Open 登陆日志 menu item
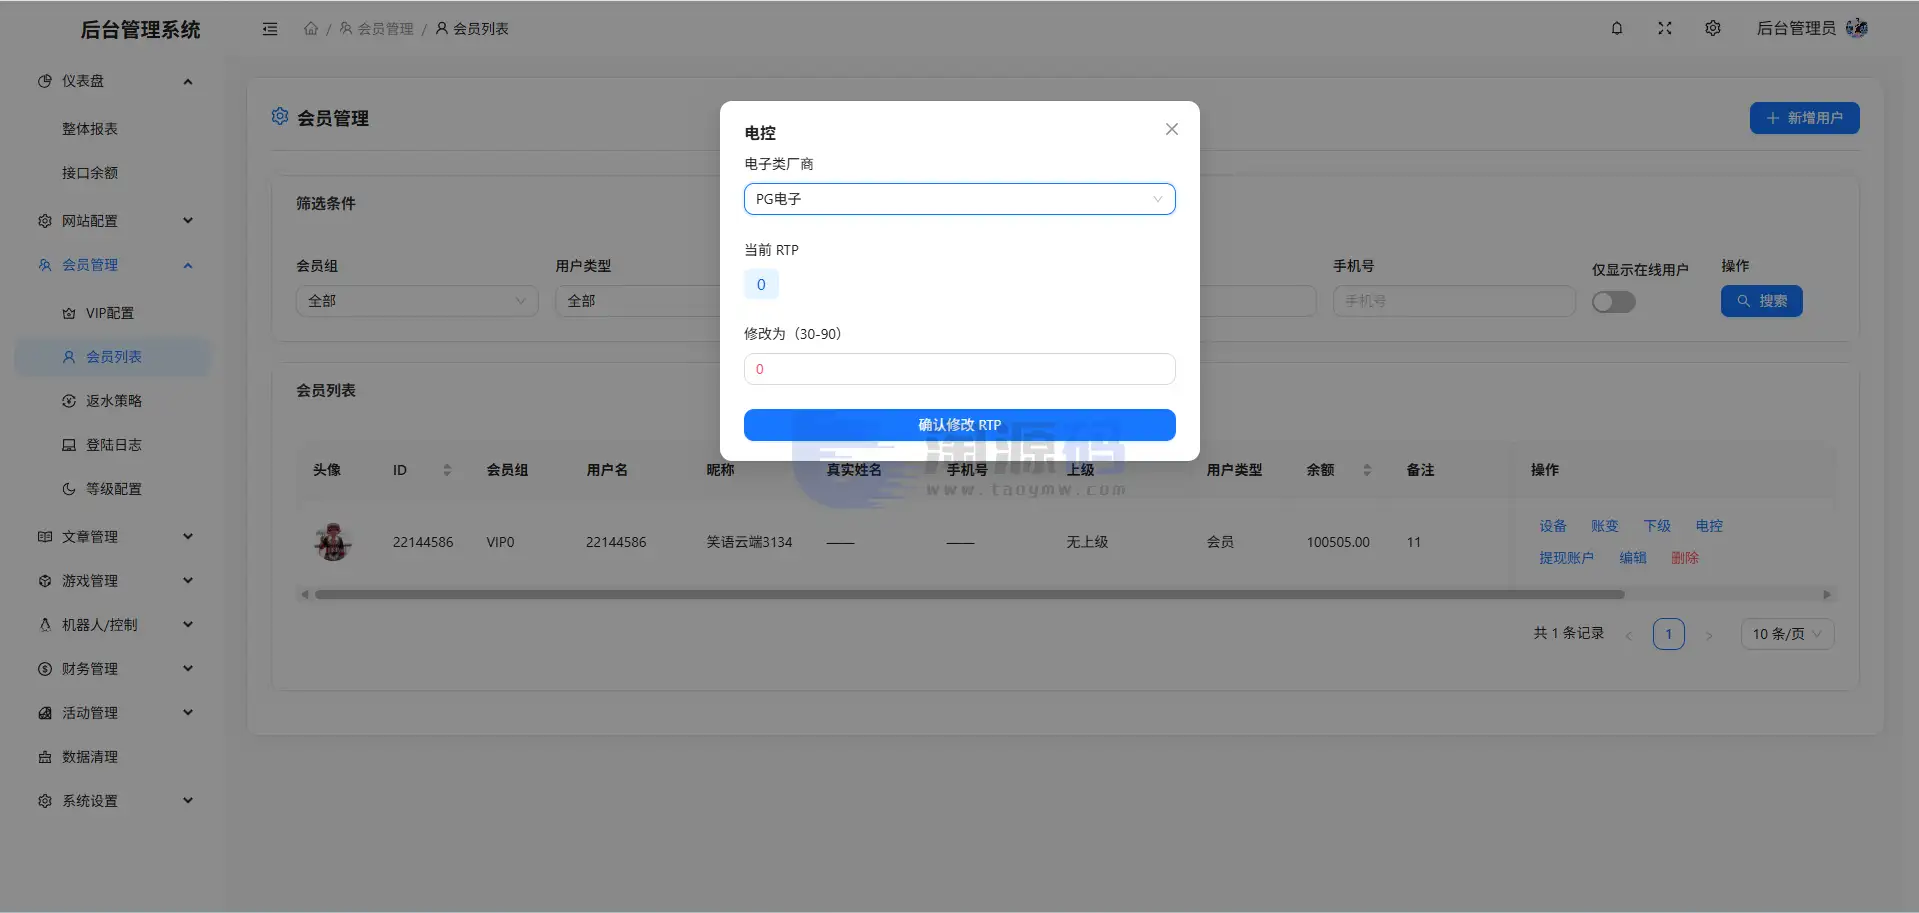Image resolution: width=1919 pixels, height=913 pixels. point(114,445)
